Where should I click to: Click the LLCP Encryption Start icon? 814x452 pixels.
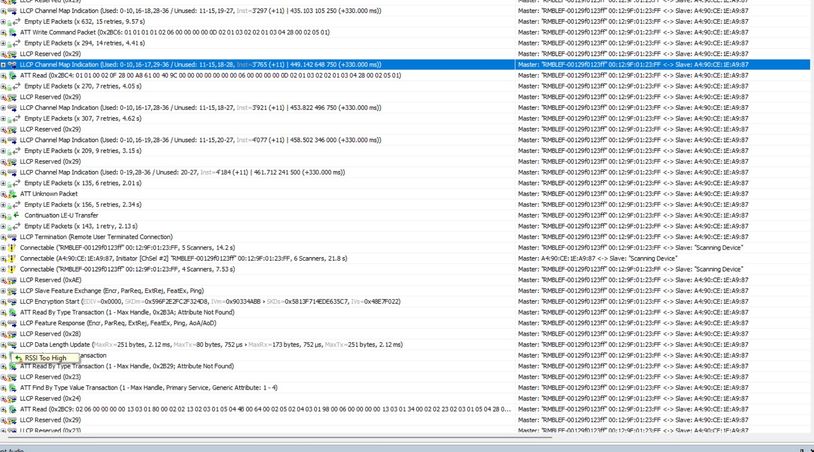12,302
